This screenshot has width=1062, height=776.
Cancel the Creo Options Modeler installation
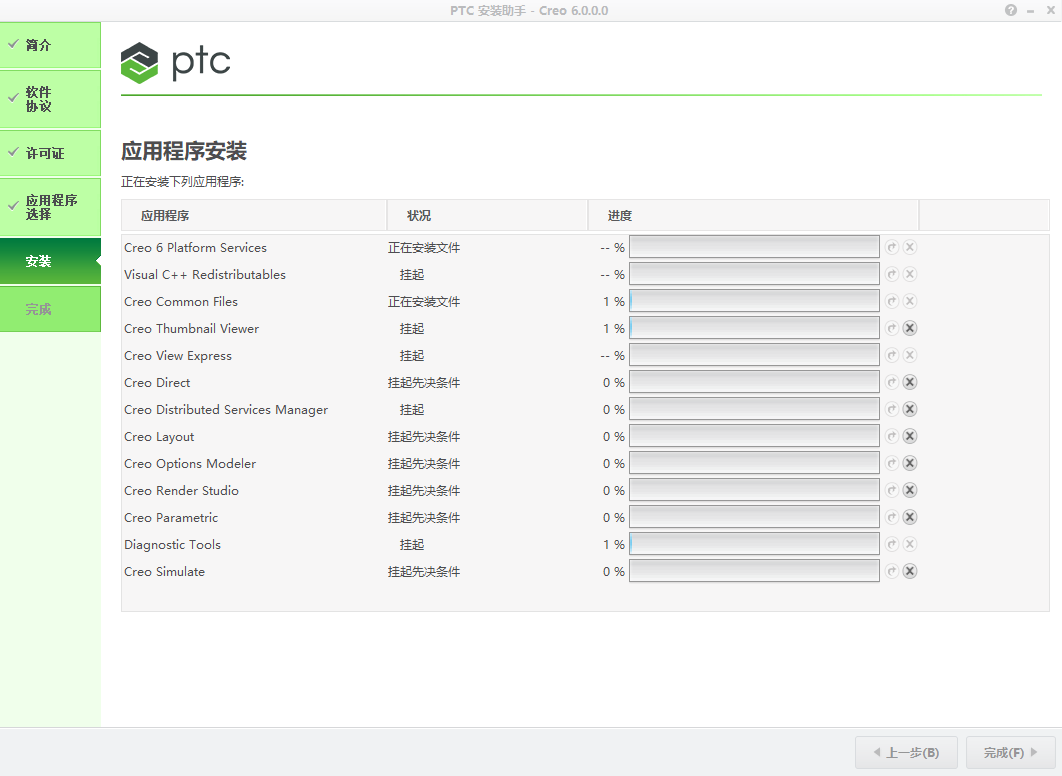click(x=908, y=462)
